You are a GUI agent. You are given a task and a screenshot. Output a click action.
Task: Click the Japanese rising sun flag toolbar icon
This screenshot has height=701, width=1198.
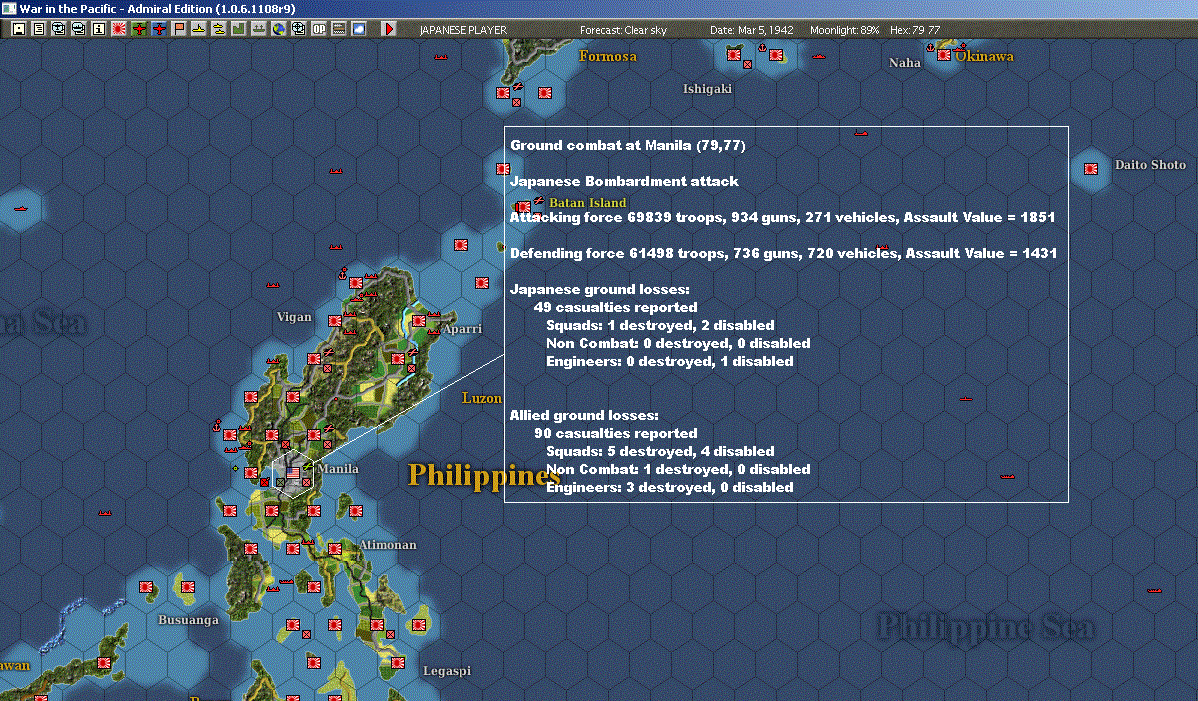coord(118,29)
